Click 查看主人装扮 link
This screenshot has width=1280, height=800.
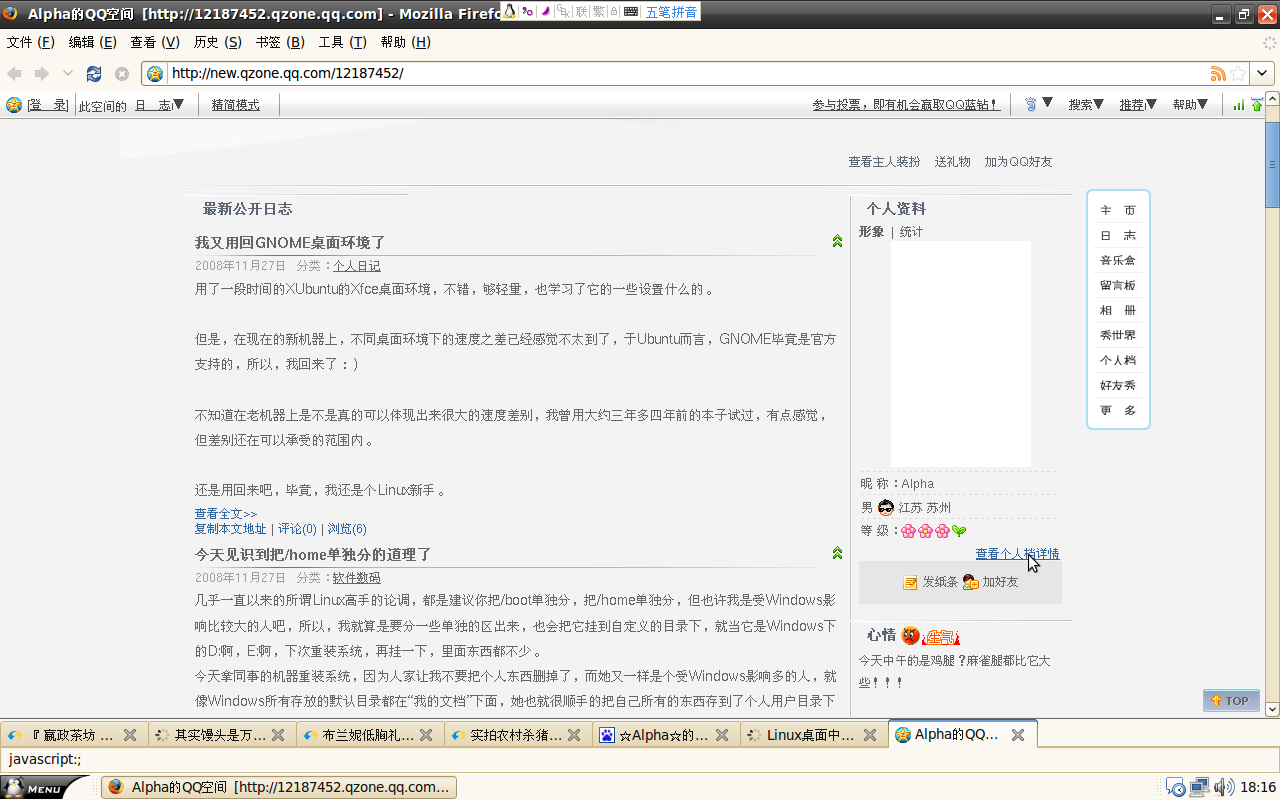[884, 161]
